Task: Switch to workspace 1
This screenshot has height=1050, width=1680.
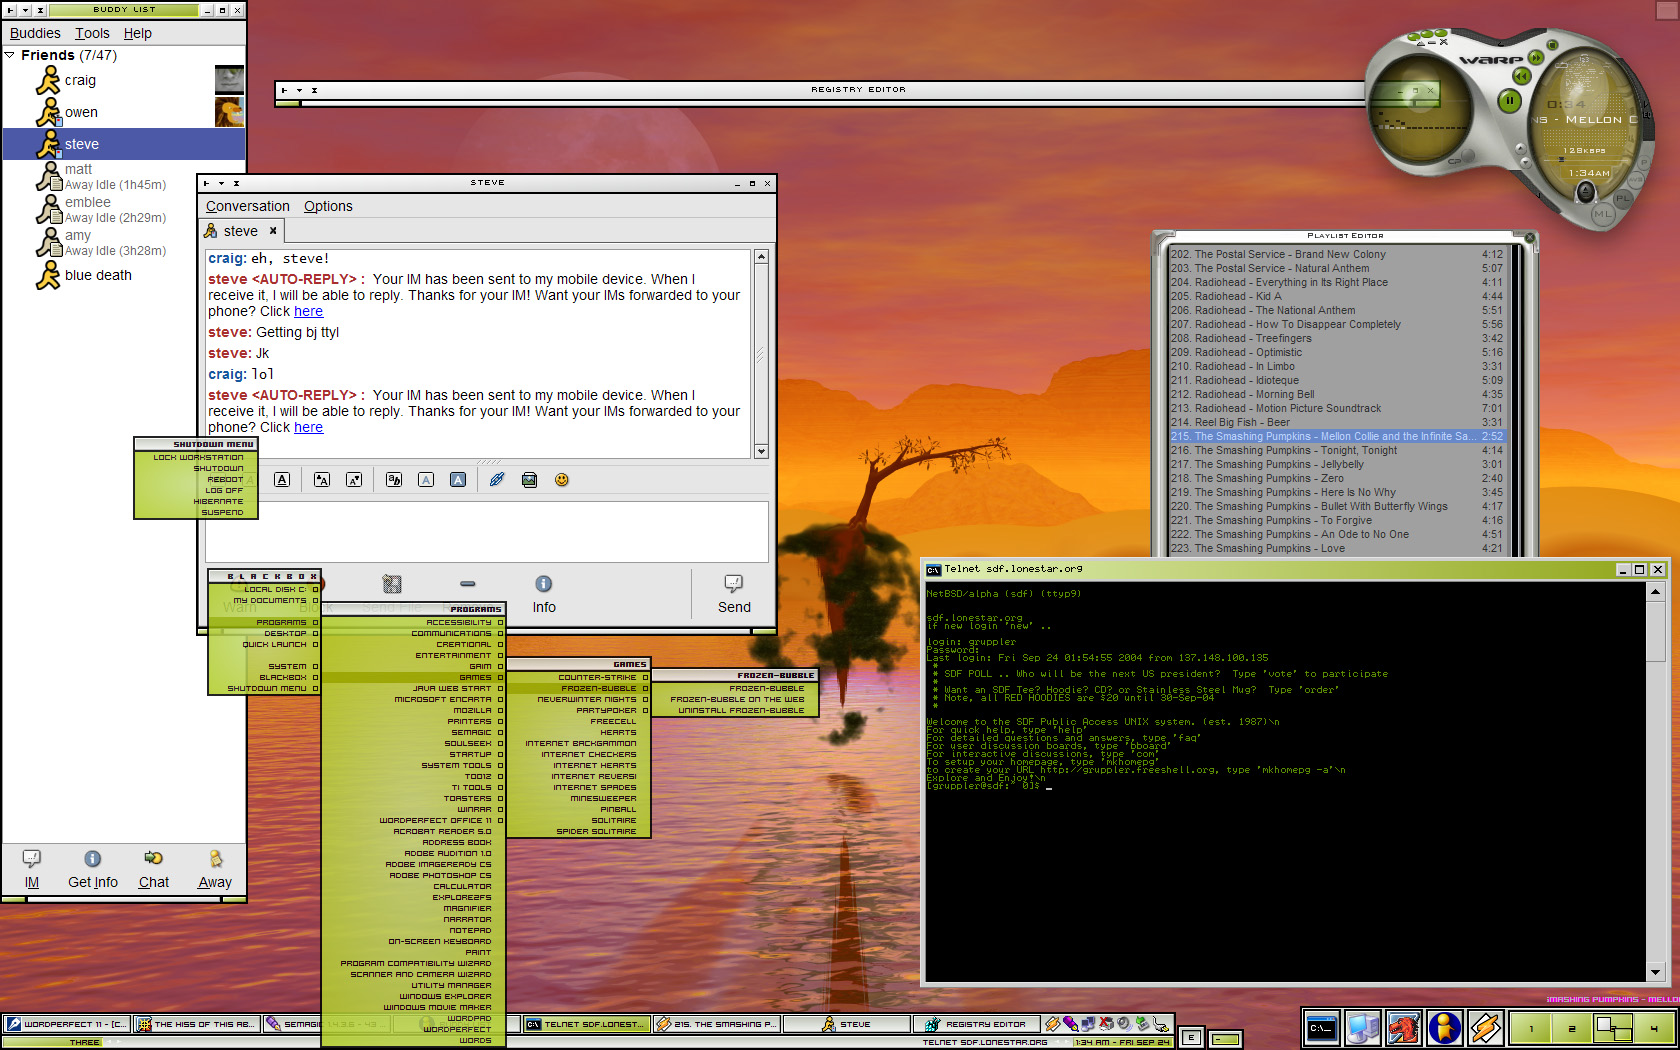Action: pos(1531,1028)
